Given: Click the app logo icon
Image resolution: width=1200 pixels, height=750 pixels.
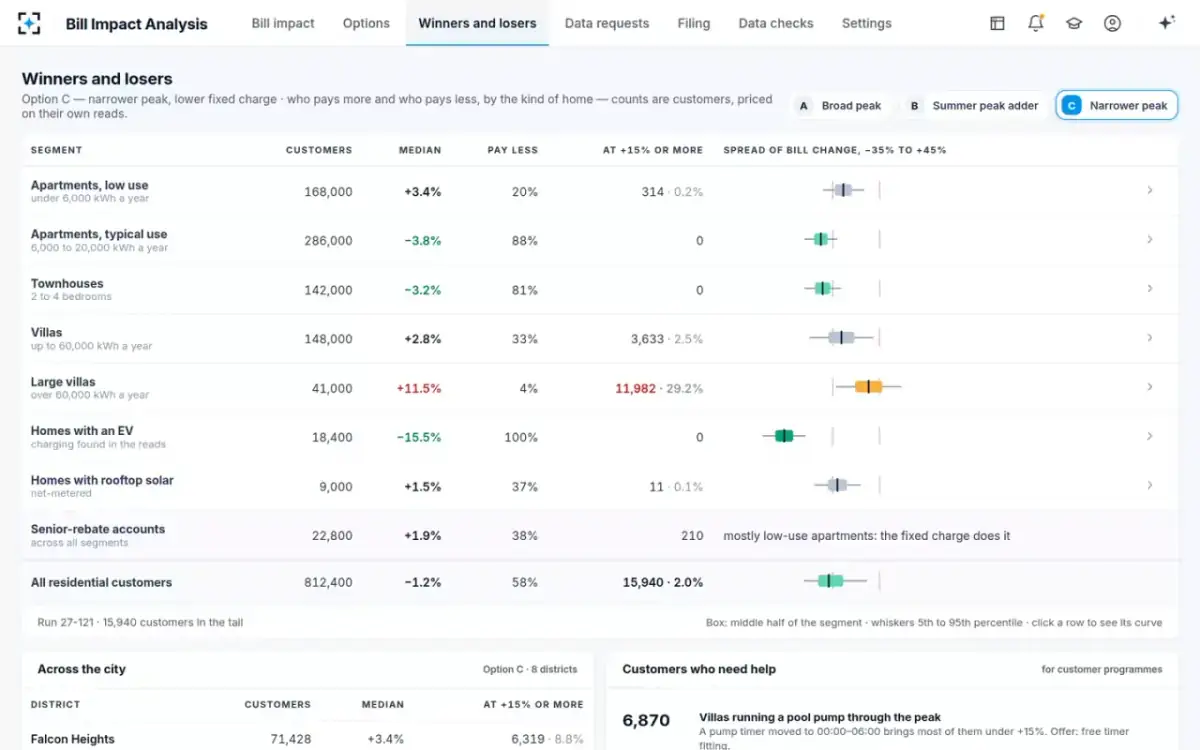Looking at the screenshot, I should [x=29, y=23].
